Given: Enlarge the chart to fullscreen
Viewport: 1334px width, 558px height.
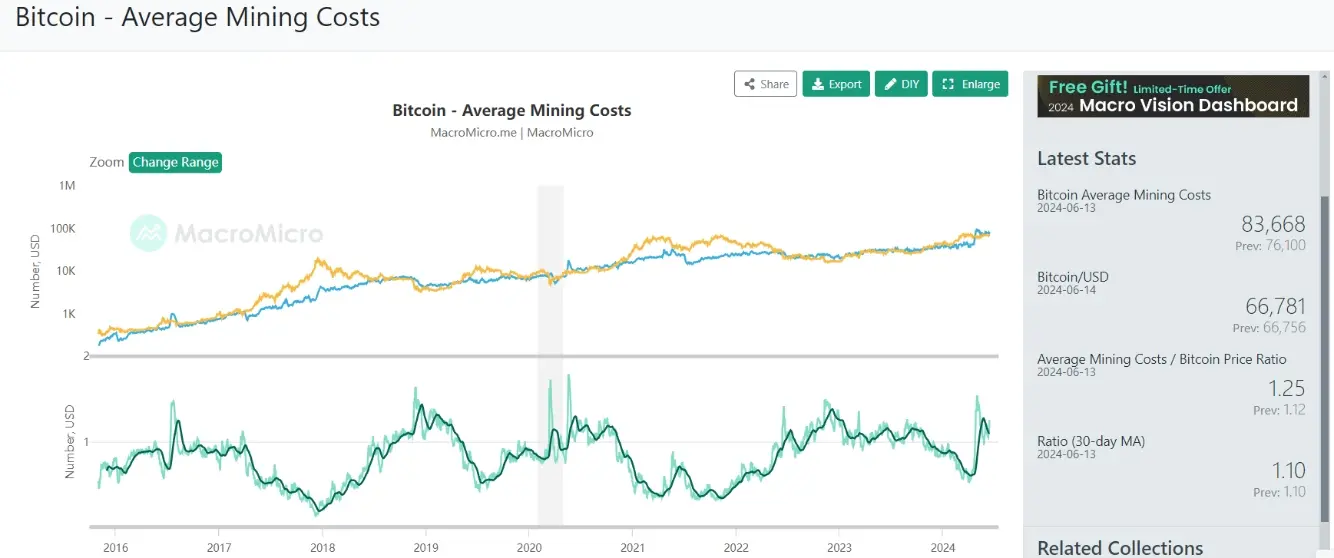Looking at the screenshot, I should [x=970, y=84].
